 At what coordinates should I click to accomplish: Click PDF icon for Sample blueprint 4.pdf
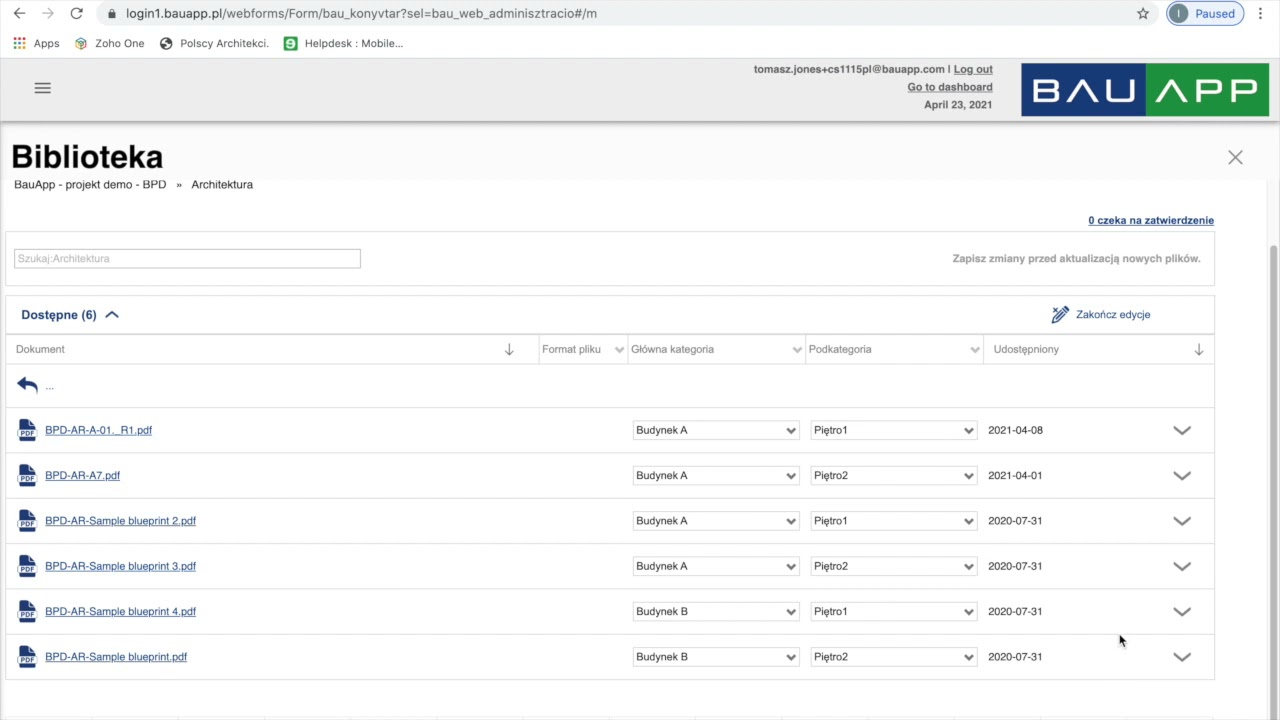27,612
